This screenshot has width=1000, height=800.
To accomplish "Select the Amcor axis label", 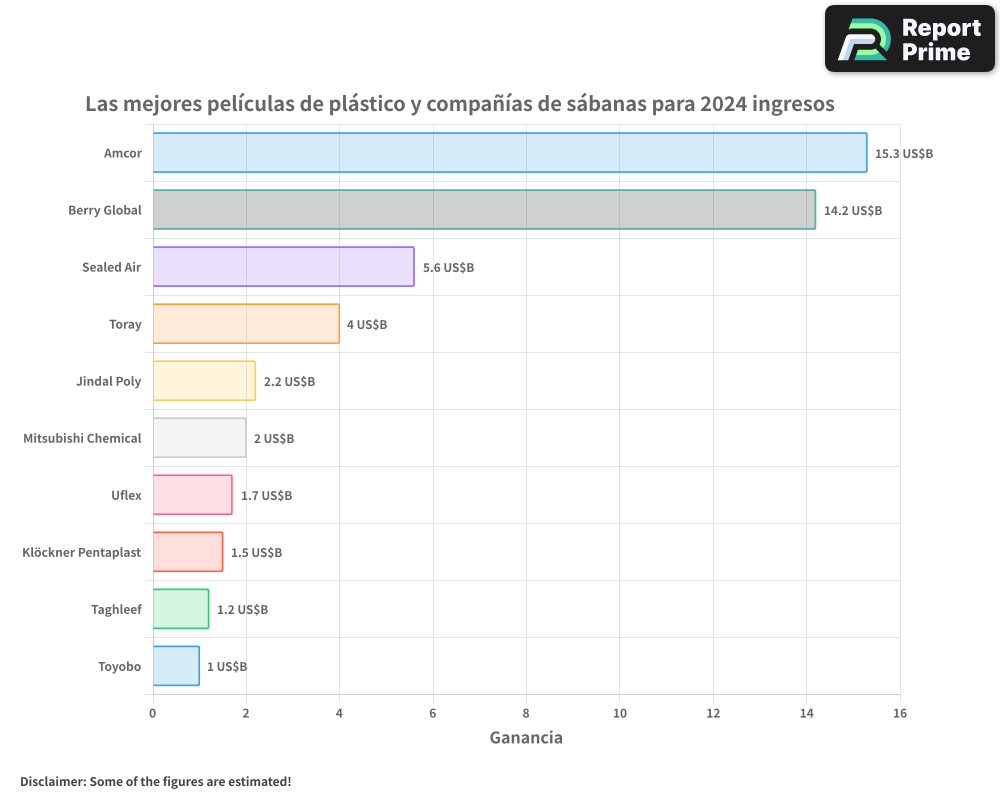I will [x=122, y=153].
